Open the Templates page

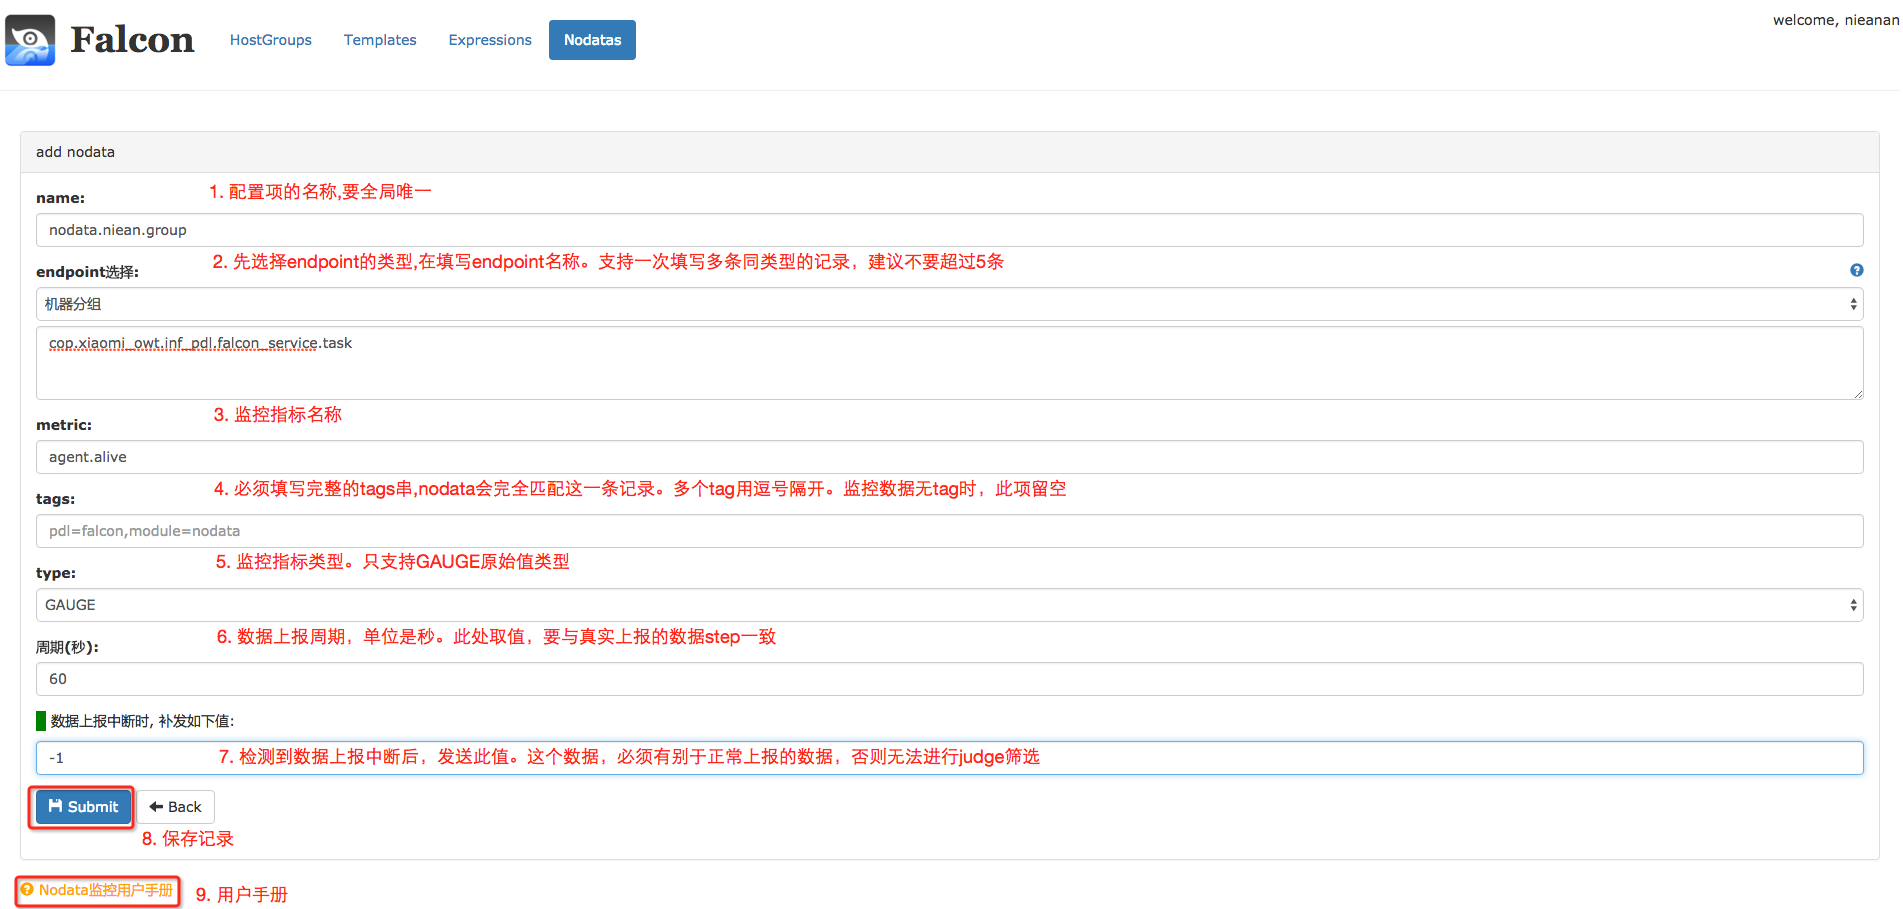click(380, 40)
